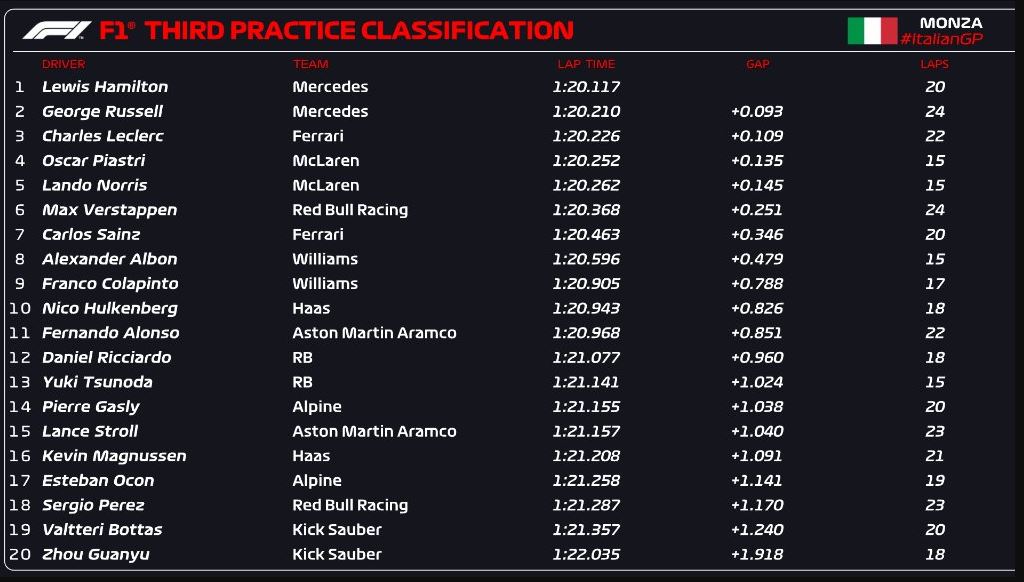Select the GAP column header
This screenshot has height=582, width=1024.
click(x=758, y=64)
